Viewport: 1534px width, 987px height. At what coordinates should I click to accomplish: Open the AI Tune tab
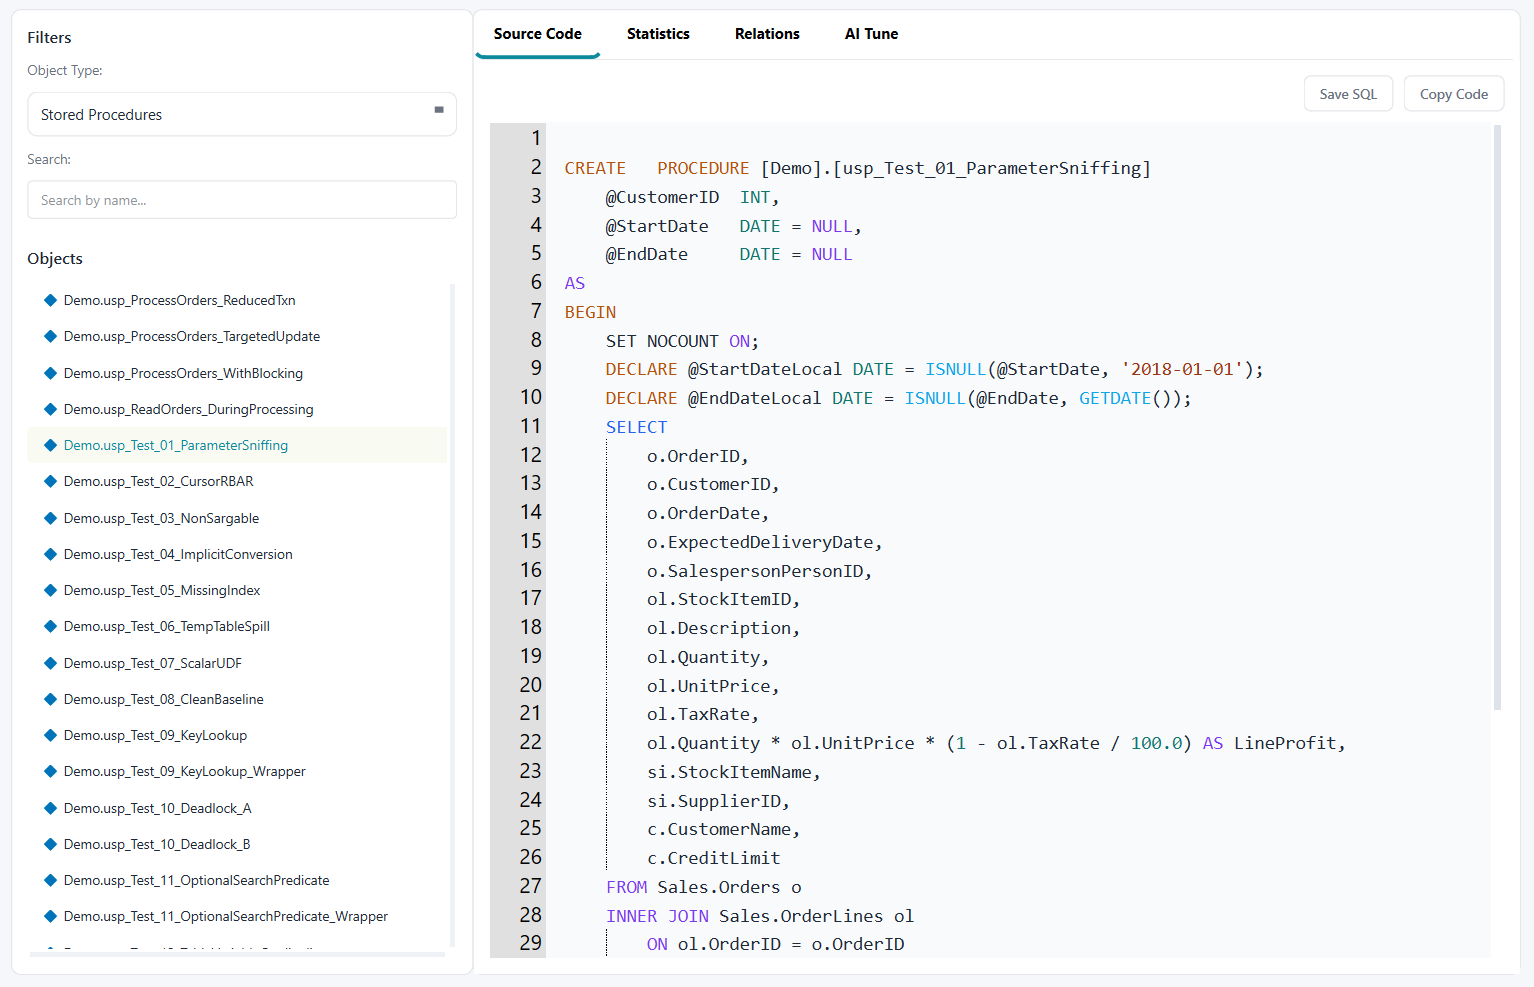point(871,34)
